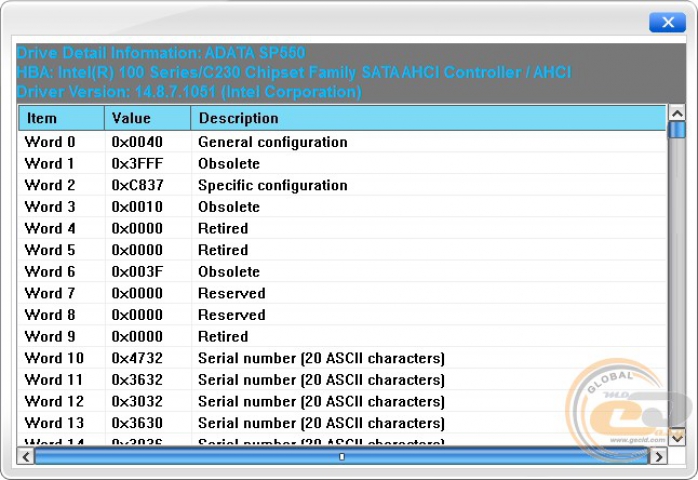Select value 0x4732
This screenshot has height=480, width=698.
click(x=137, y=358)
